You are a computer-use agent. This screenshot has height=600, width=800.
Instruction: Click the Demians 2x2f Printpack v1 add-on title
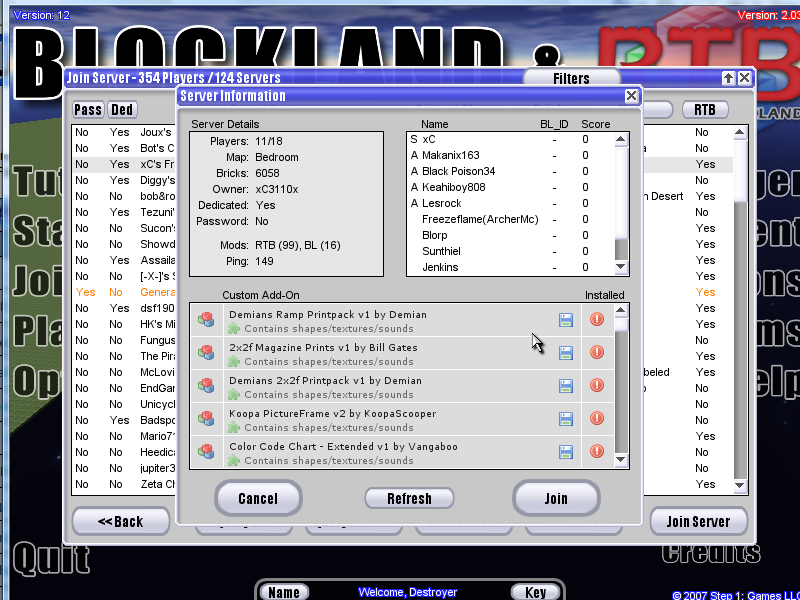tap(325, 381)
